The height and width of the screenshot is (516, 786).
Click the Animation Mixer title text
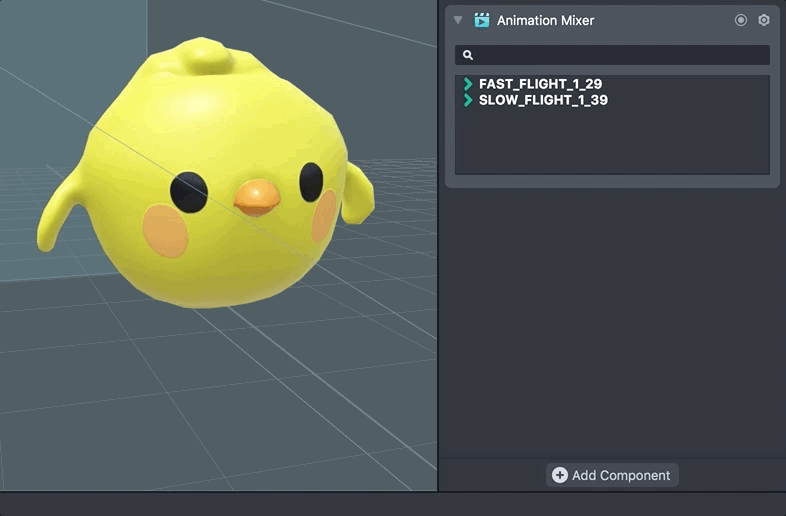tap(545, 20)
